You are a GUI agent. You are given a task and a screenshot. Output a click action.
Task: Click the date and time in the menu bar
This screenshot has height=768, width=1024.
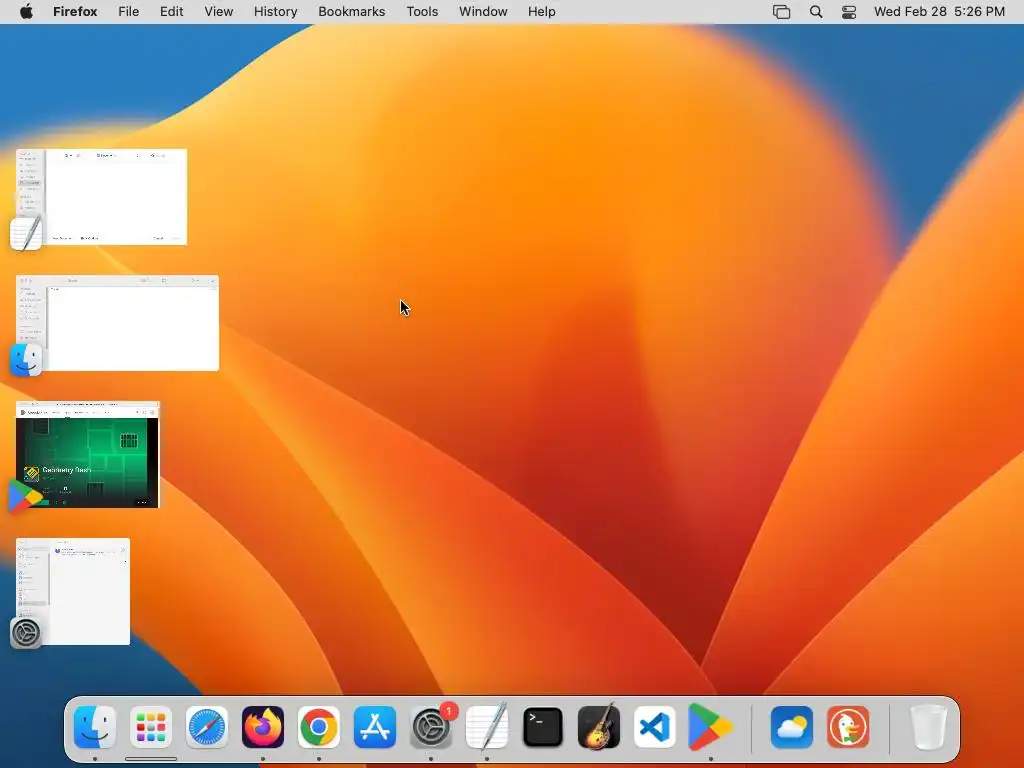[x=939, y=12]
